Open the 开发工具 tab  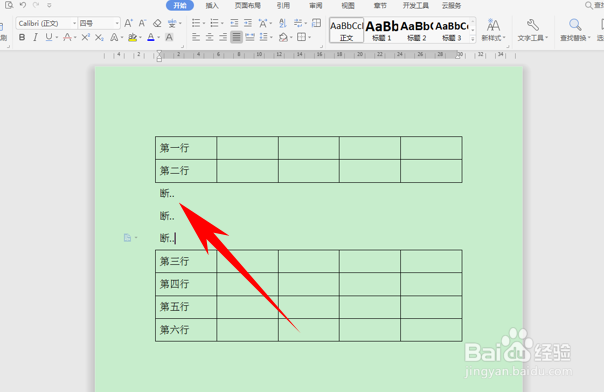point(416,5)
